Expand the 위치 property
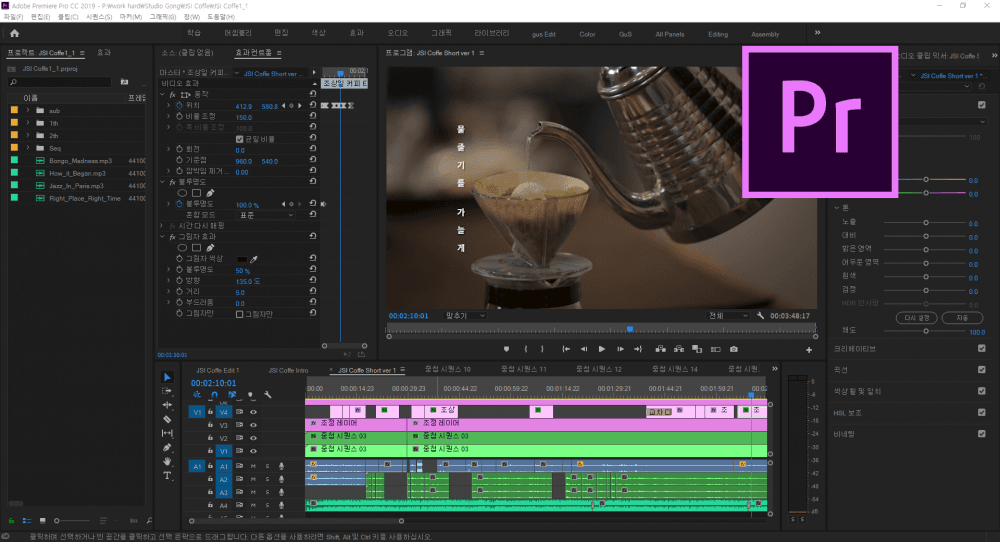 coord(168,105)
